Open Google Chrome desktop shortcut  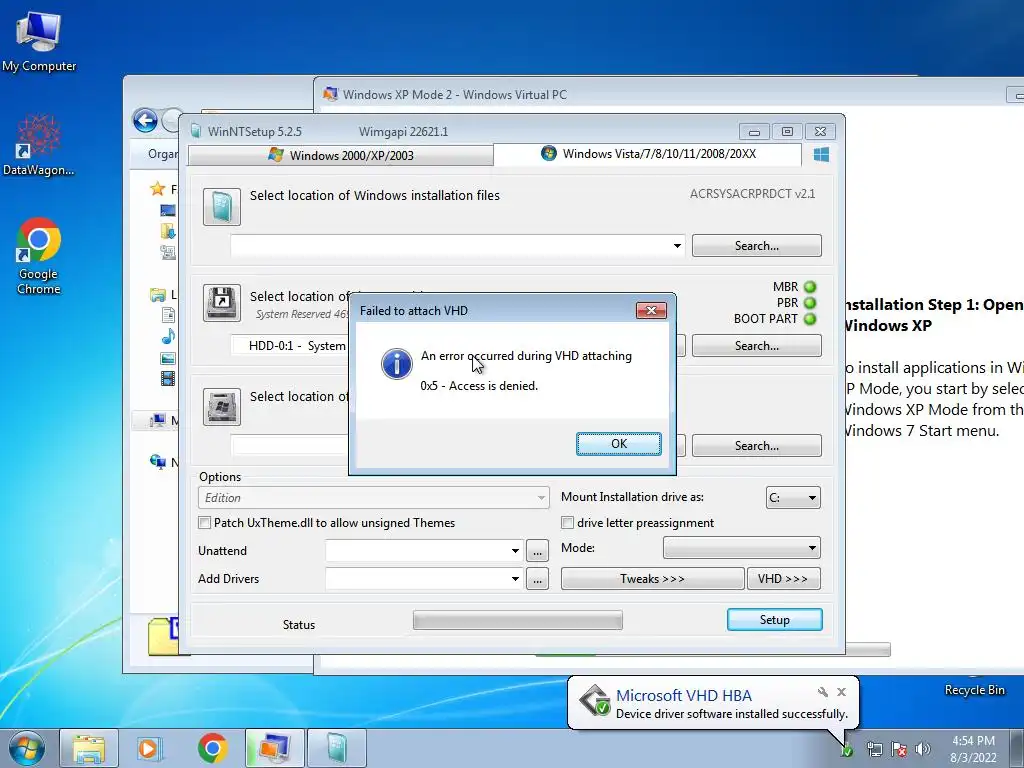39,256
